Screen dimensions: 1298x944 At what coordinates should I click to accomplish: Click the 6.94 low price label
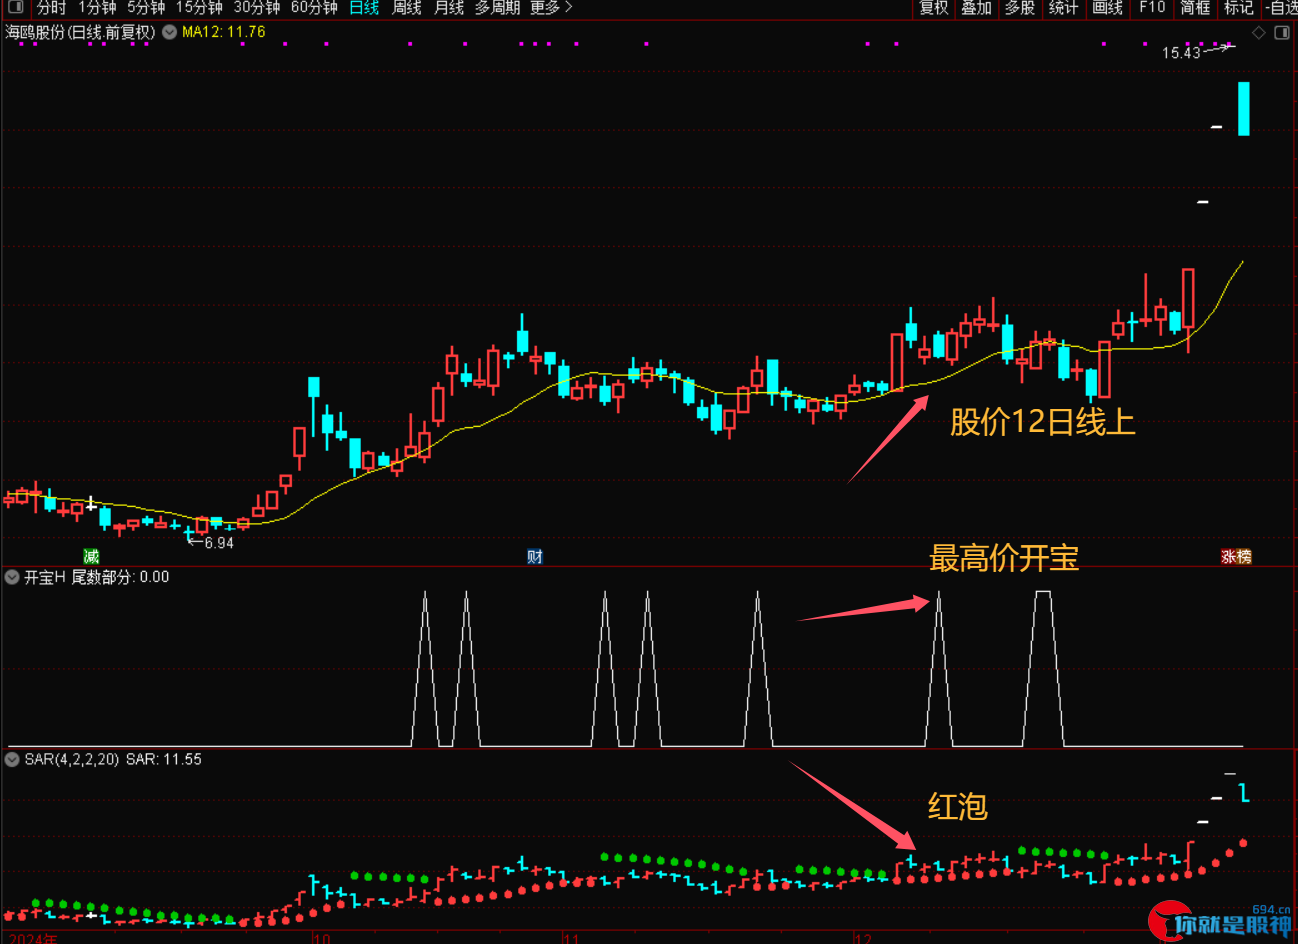pyautogui.click(x=219, y=543)
